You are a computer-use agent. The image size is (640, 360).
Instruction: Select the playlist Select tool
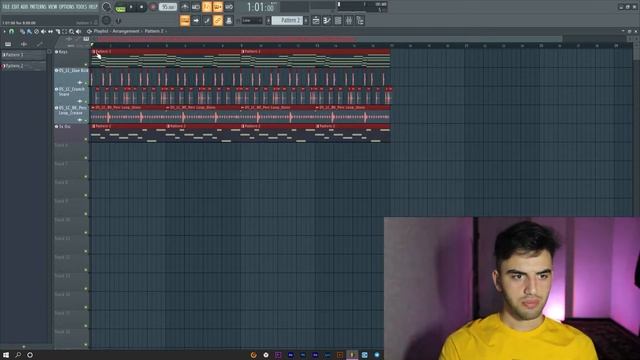pyautogui.click(x=64, y=31)
